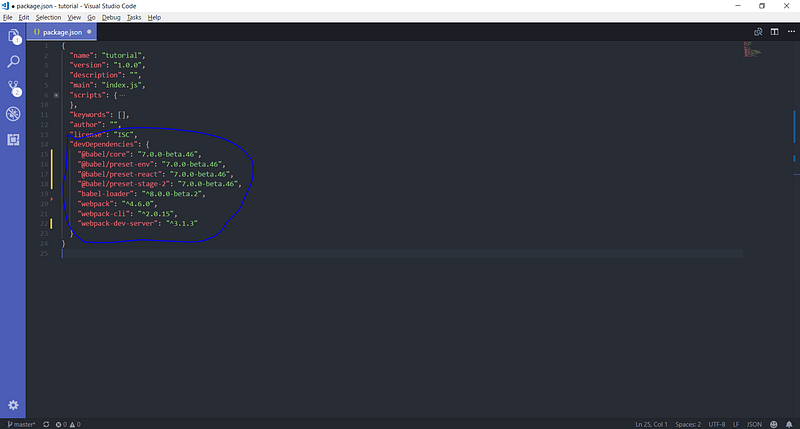Open the Debug view in activity bar
The height and width of the screenshot is (429, 800).
click(x=13, y=114)
